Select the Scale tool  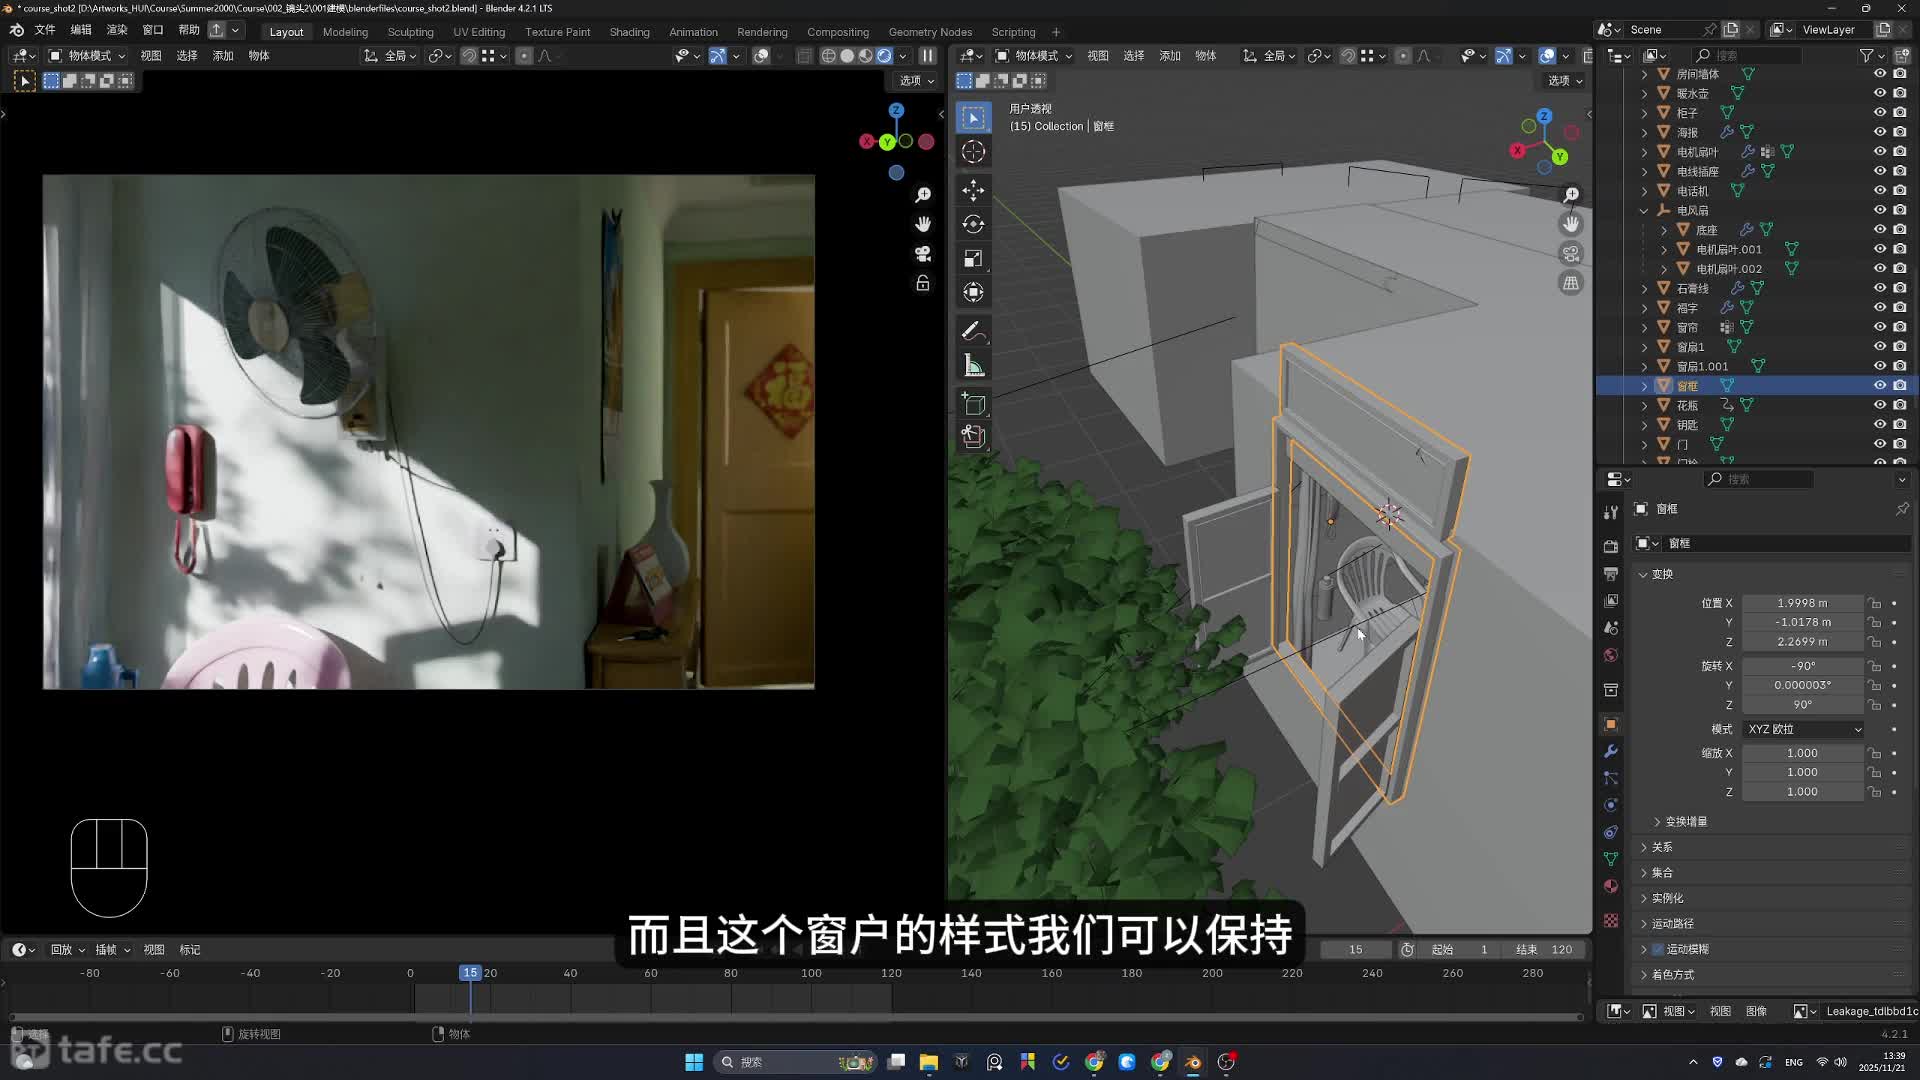point(973,258)
